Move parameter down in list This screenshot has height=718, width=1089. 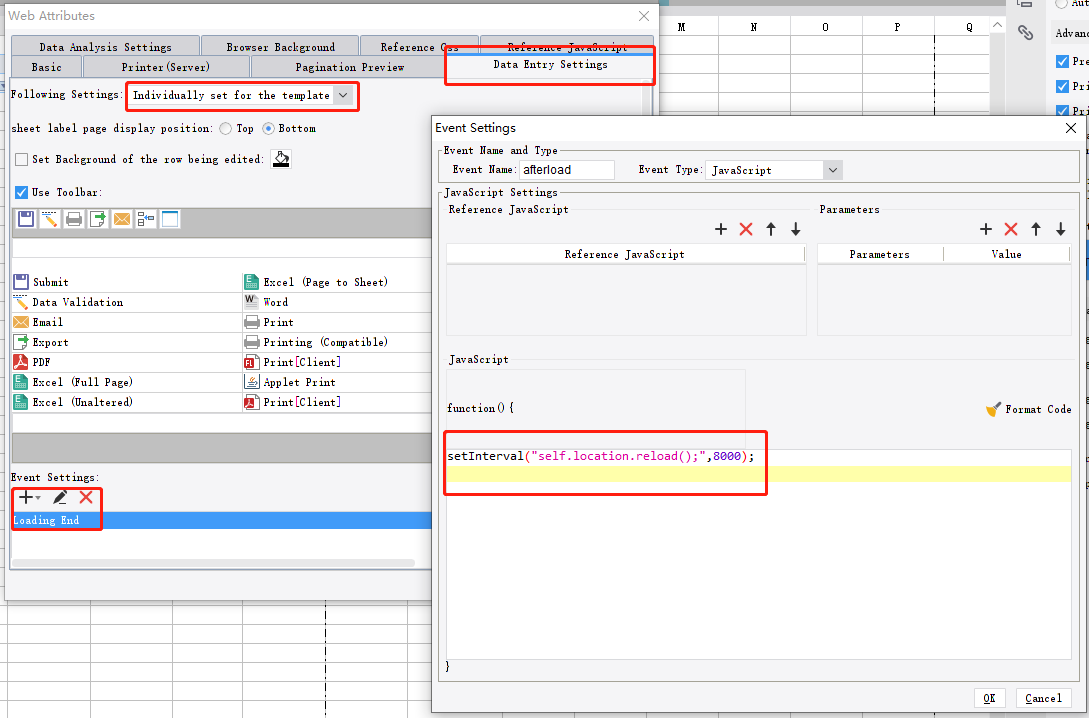click(x=1061, y=229)
